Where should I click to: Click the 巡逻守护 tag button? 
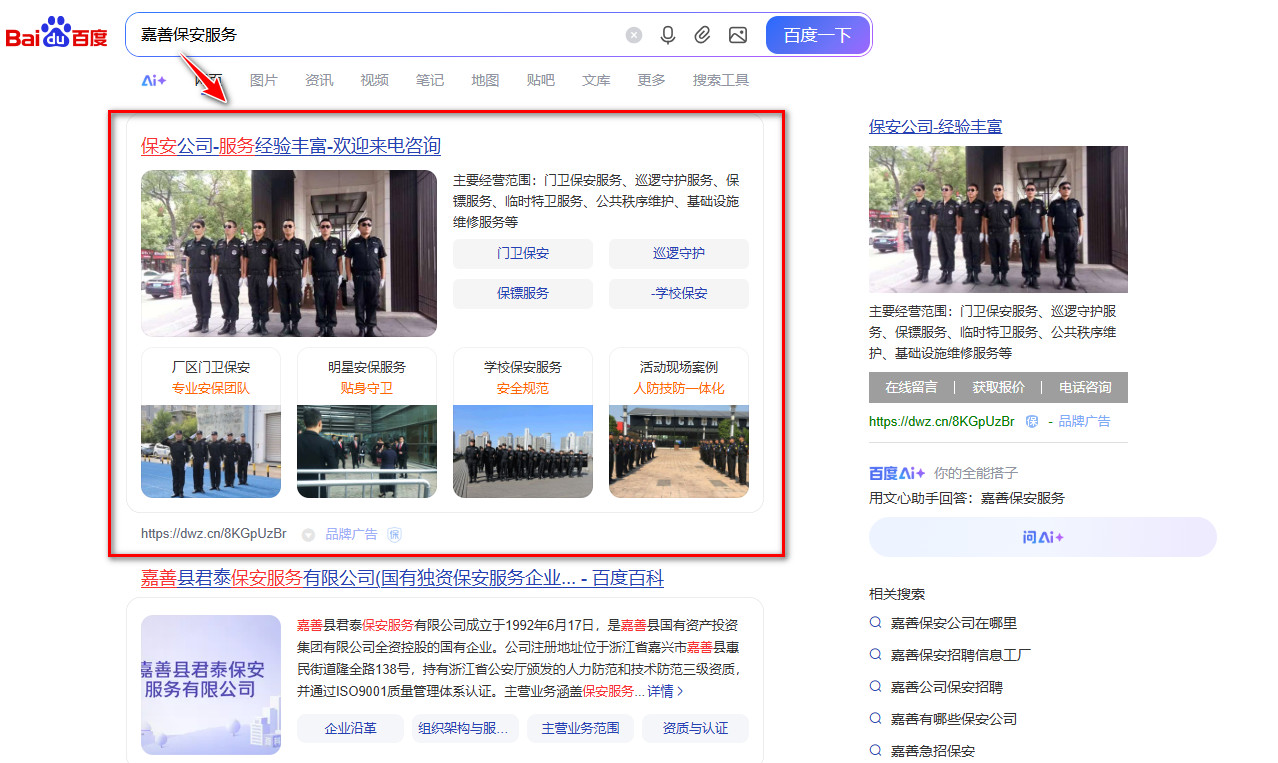678,254
